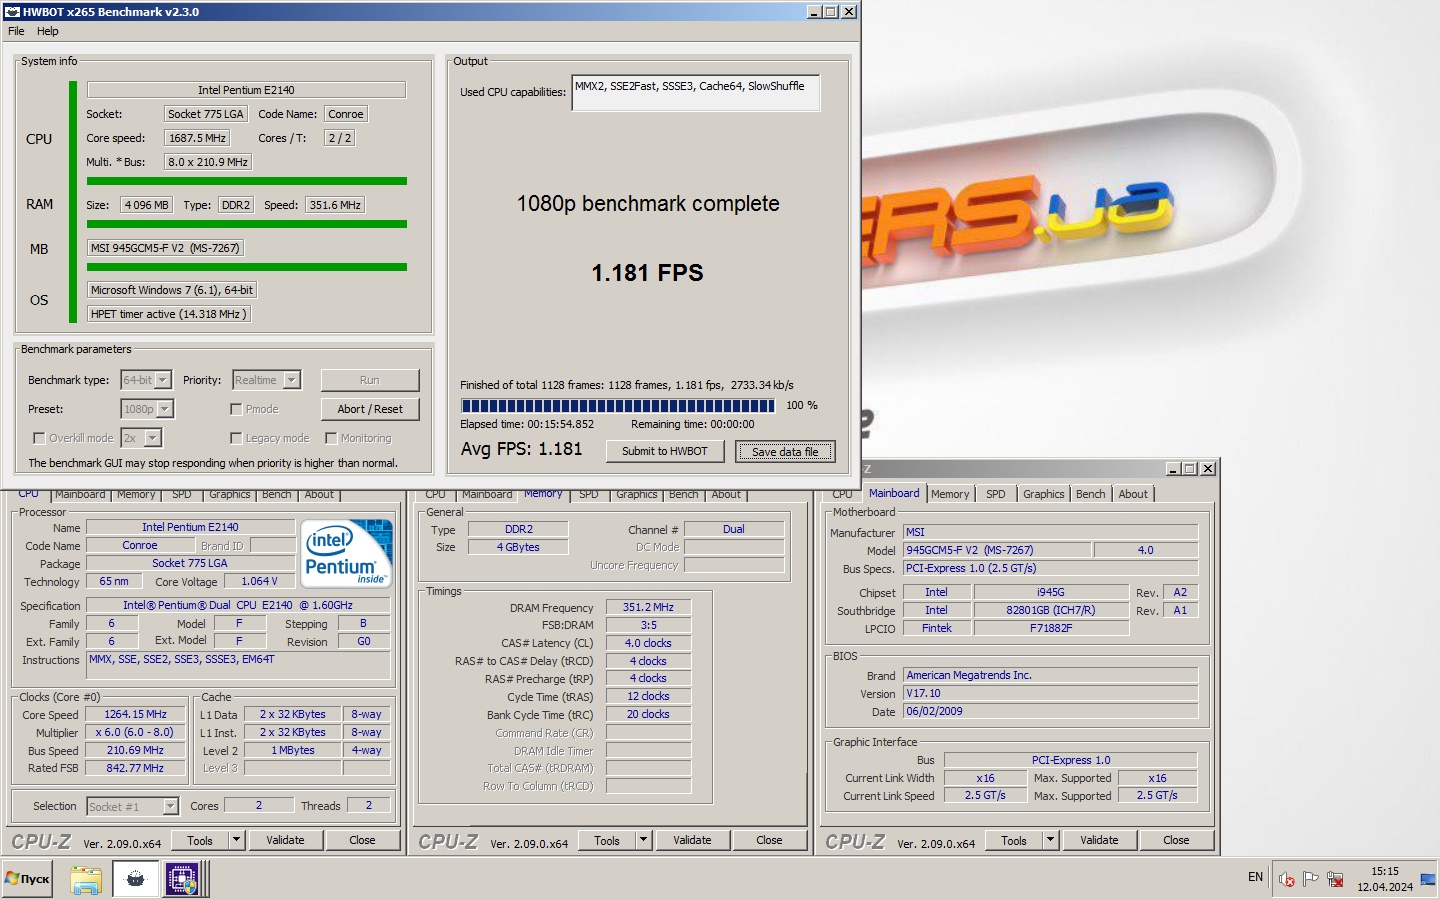Screen dimensions: 1440x900
Task: Open the Start menu button labeled Пуск
Action: (28, 879)
